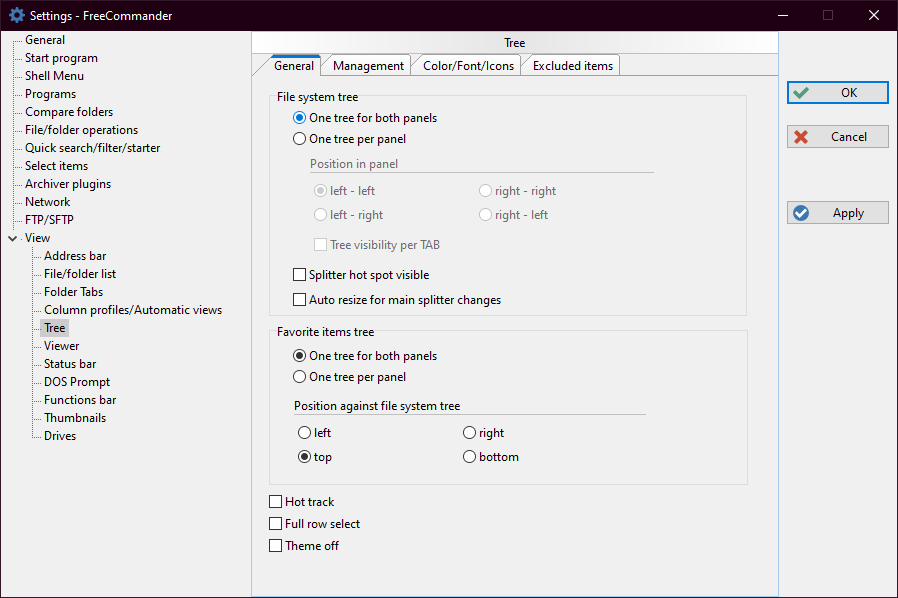Select One tree per panel for file system
898x598 pixels.
tap(299, 140)
